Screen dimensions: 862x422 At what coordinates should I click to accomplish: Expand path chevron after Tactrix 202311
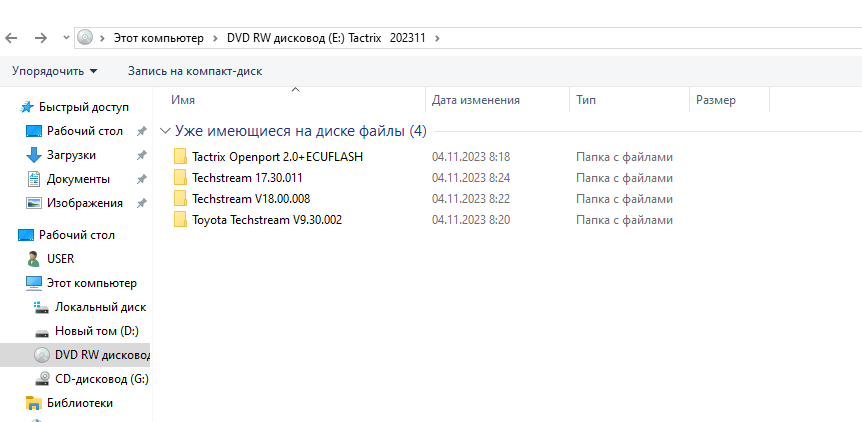pos(437,38)
